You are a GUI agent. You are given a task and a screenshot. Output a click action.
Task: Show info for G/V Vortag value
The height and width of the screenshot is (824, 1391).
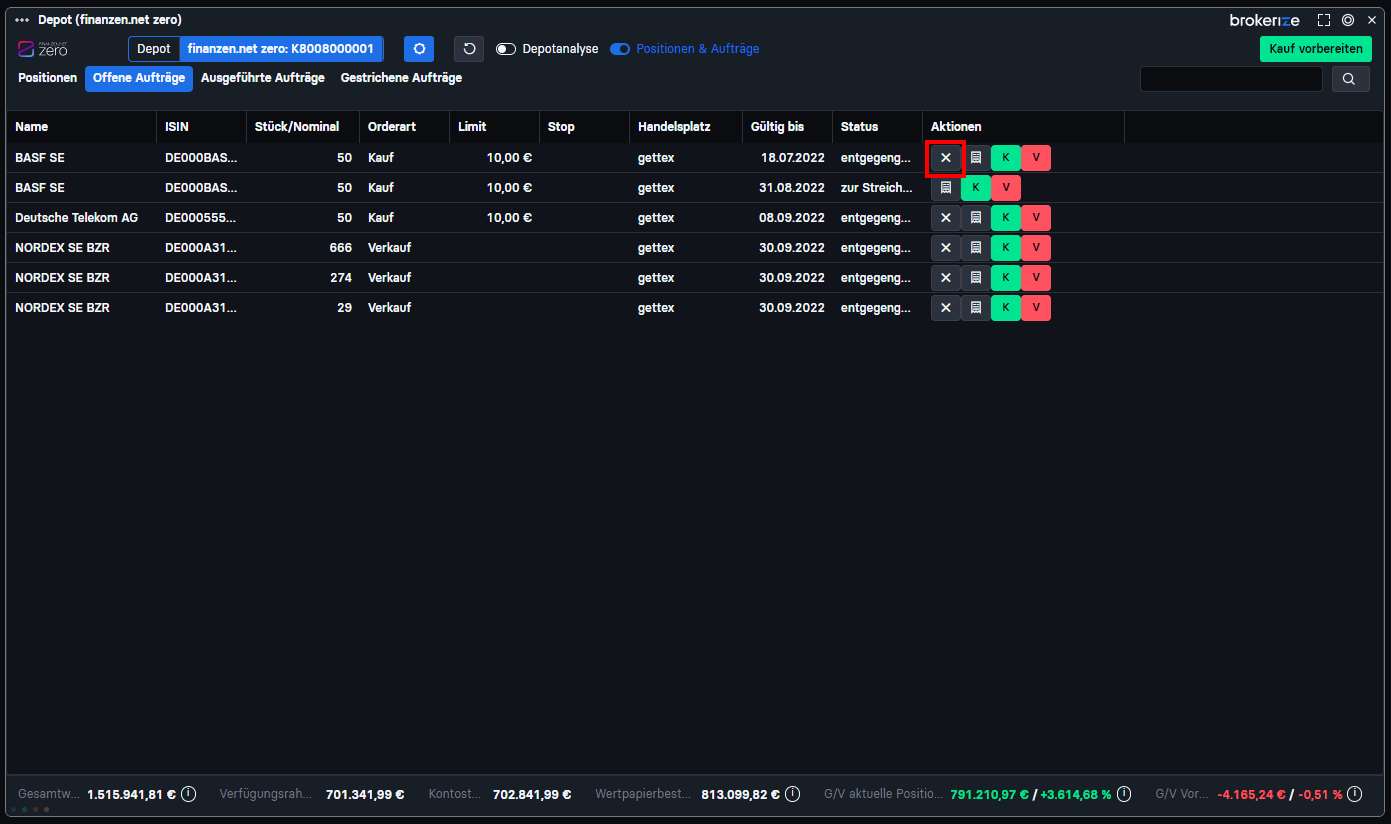1354,794
